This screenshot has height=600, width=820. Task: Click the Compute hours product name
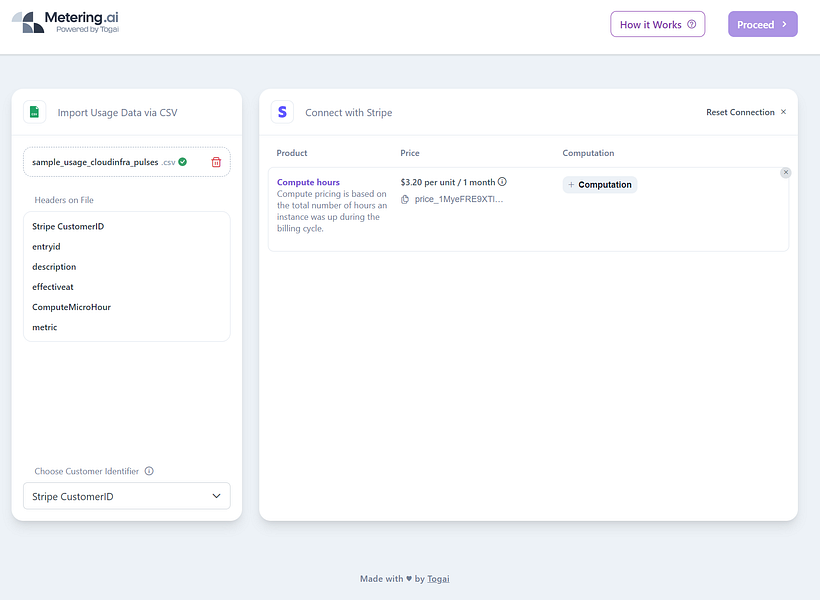307,181
